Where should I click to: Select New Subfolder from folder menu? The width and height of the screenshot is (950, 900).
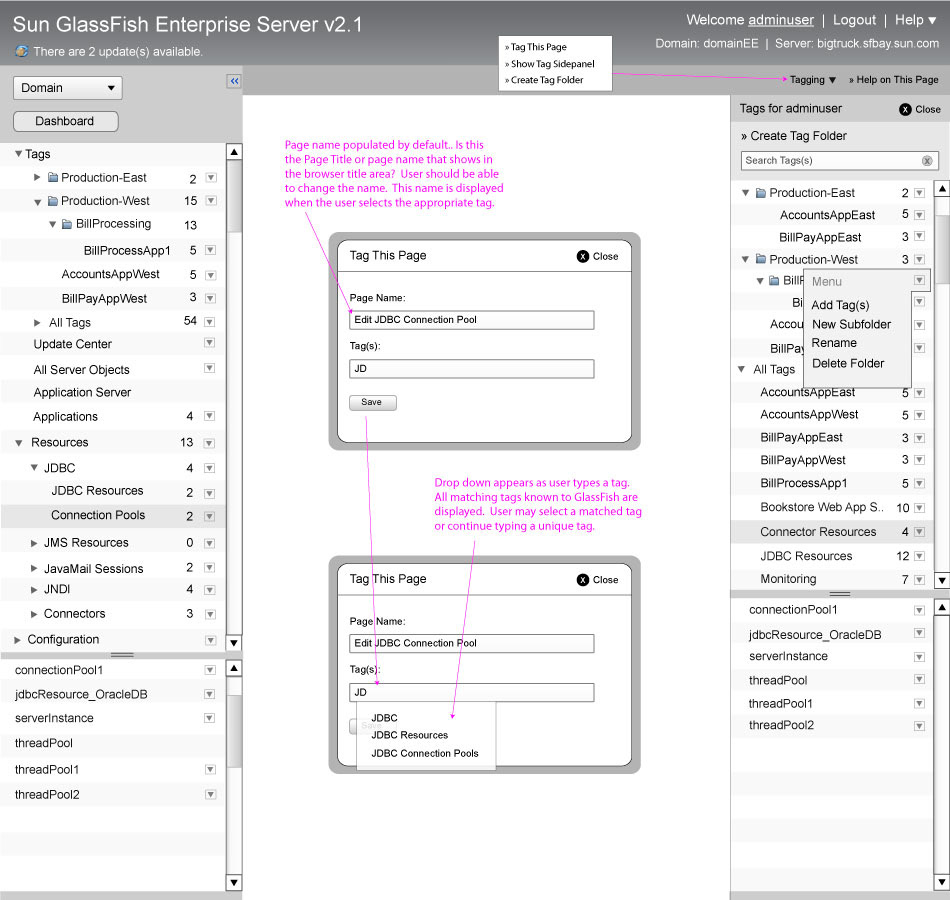pos(851,324)
